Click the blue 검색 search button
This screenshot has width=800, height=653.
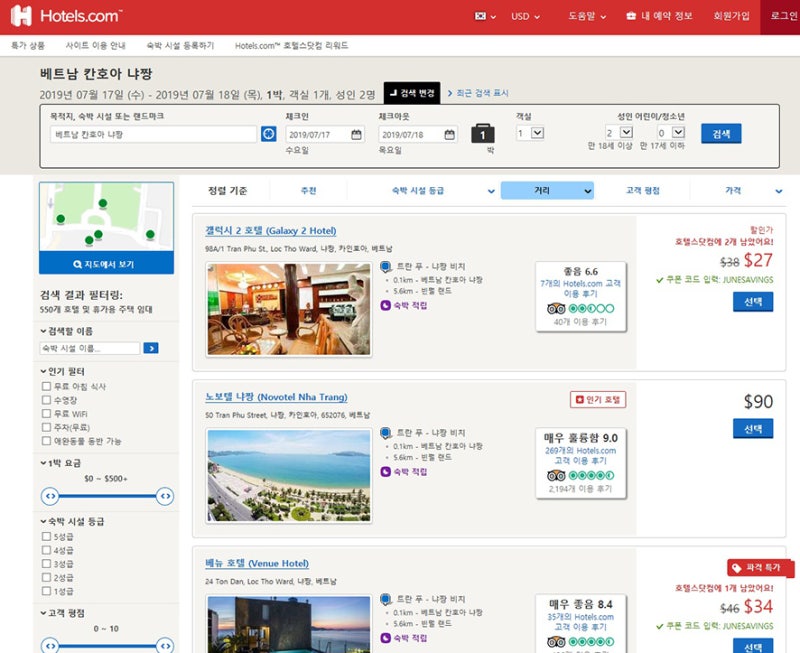pos(721,134)
